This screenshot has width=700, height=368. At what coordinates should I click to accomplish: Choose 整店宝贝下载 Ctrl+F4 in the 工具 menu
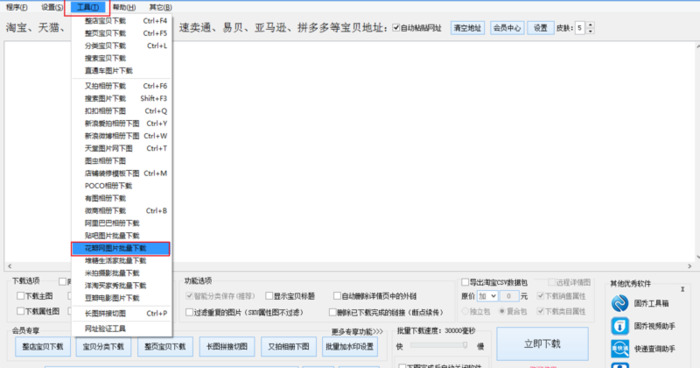coord(121,21)
